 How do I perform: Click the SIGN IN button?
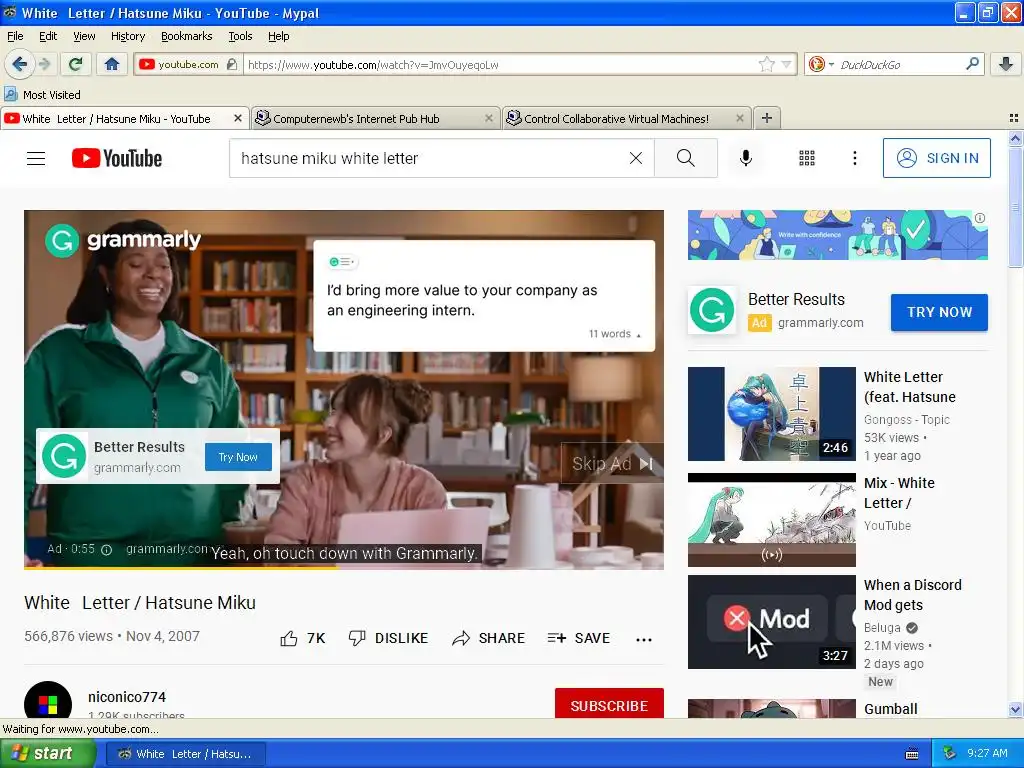(x=936, y=158)
